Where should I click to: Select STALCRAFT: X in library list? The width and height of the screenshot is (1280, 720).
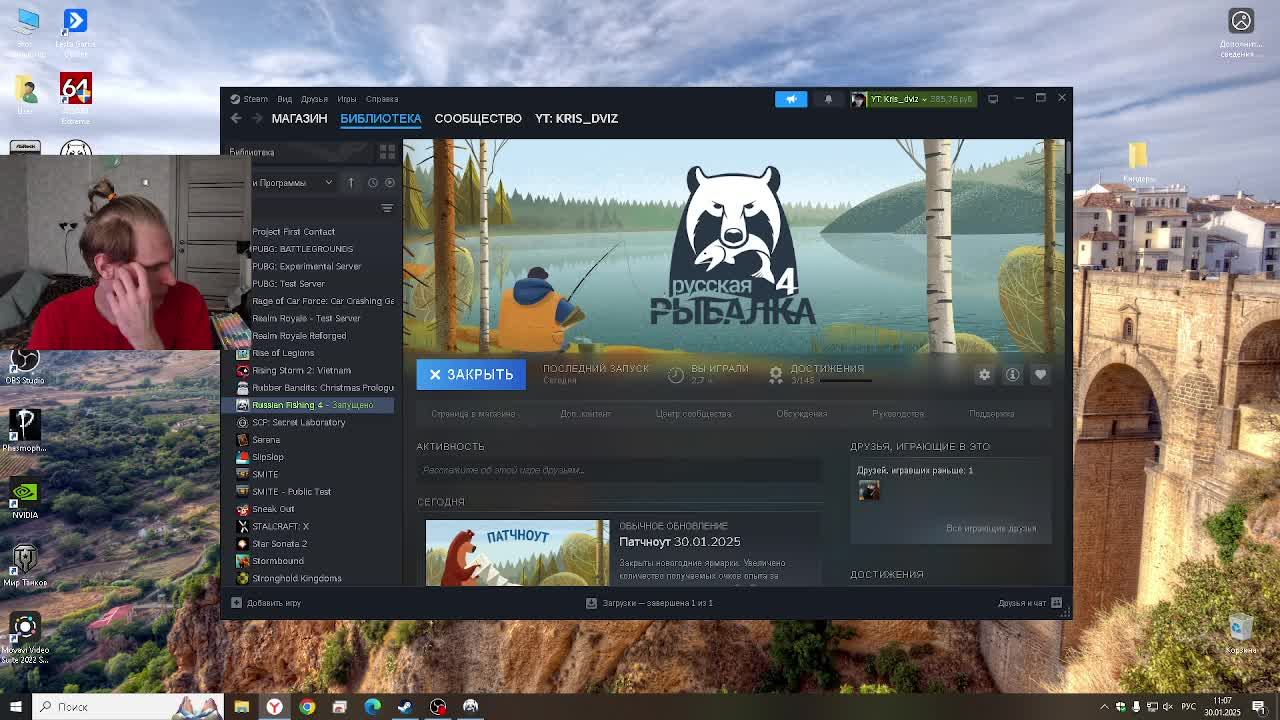coord(280,526)
